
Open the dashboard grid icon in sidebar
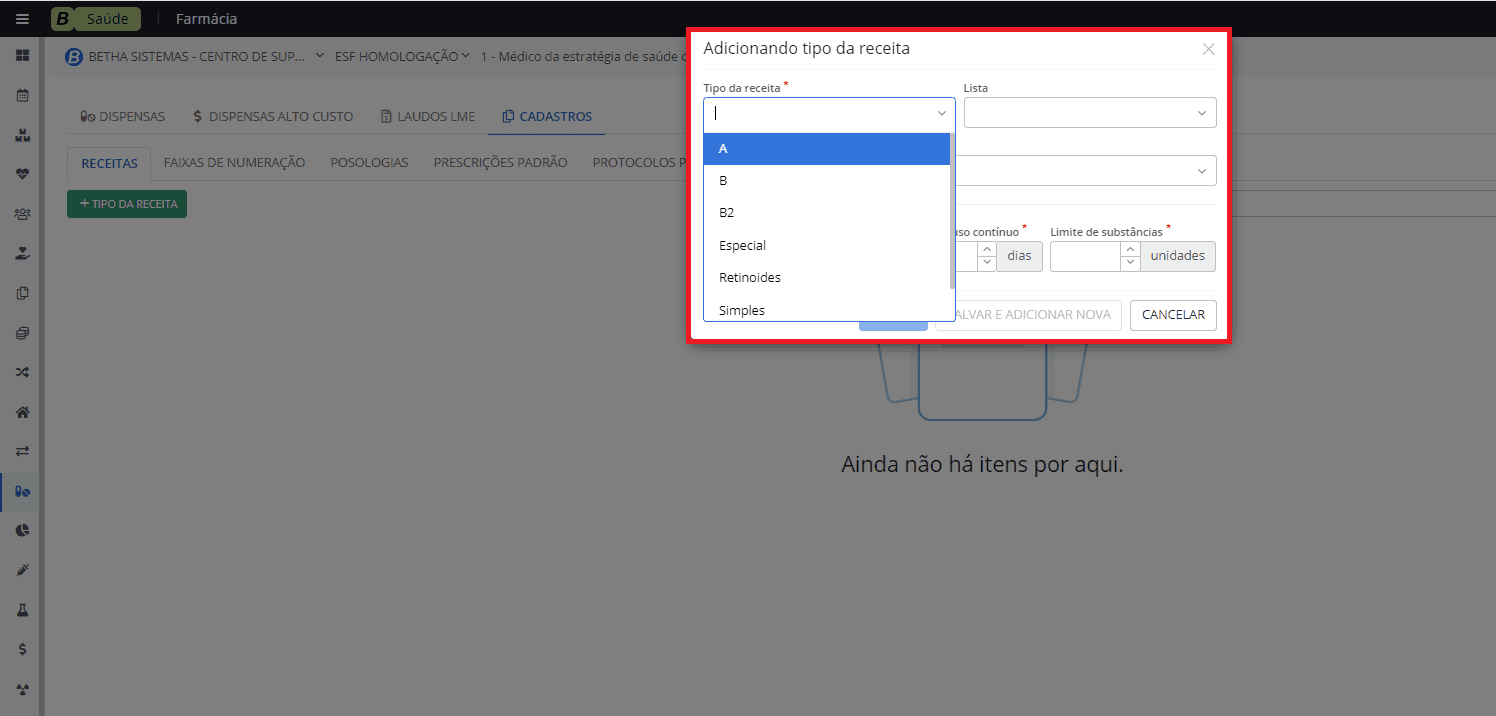(x=22, y=55)
